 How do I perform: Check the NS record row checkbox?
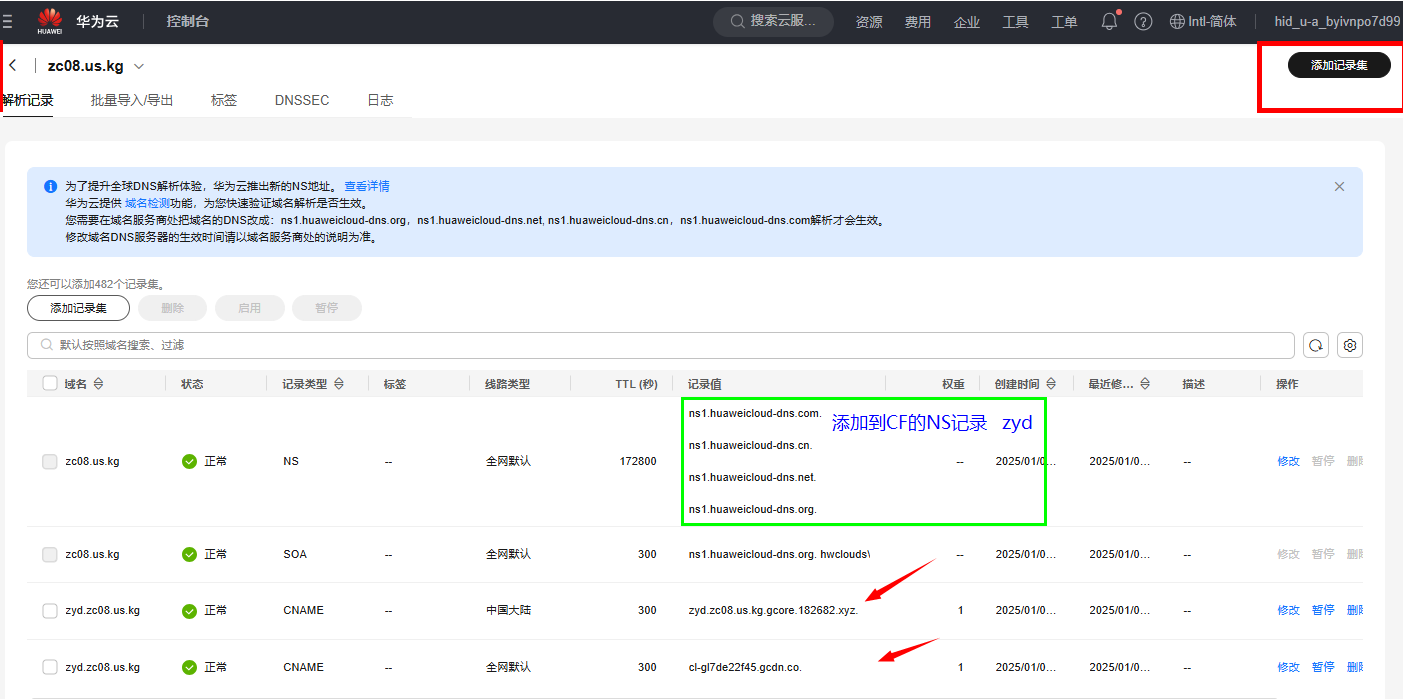pos(50,461)
